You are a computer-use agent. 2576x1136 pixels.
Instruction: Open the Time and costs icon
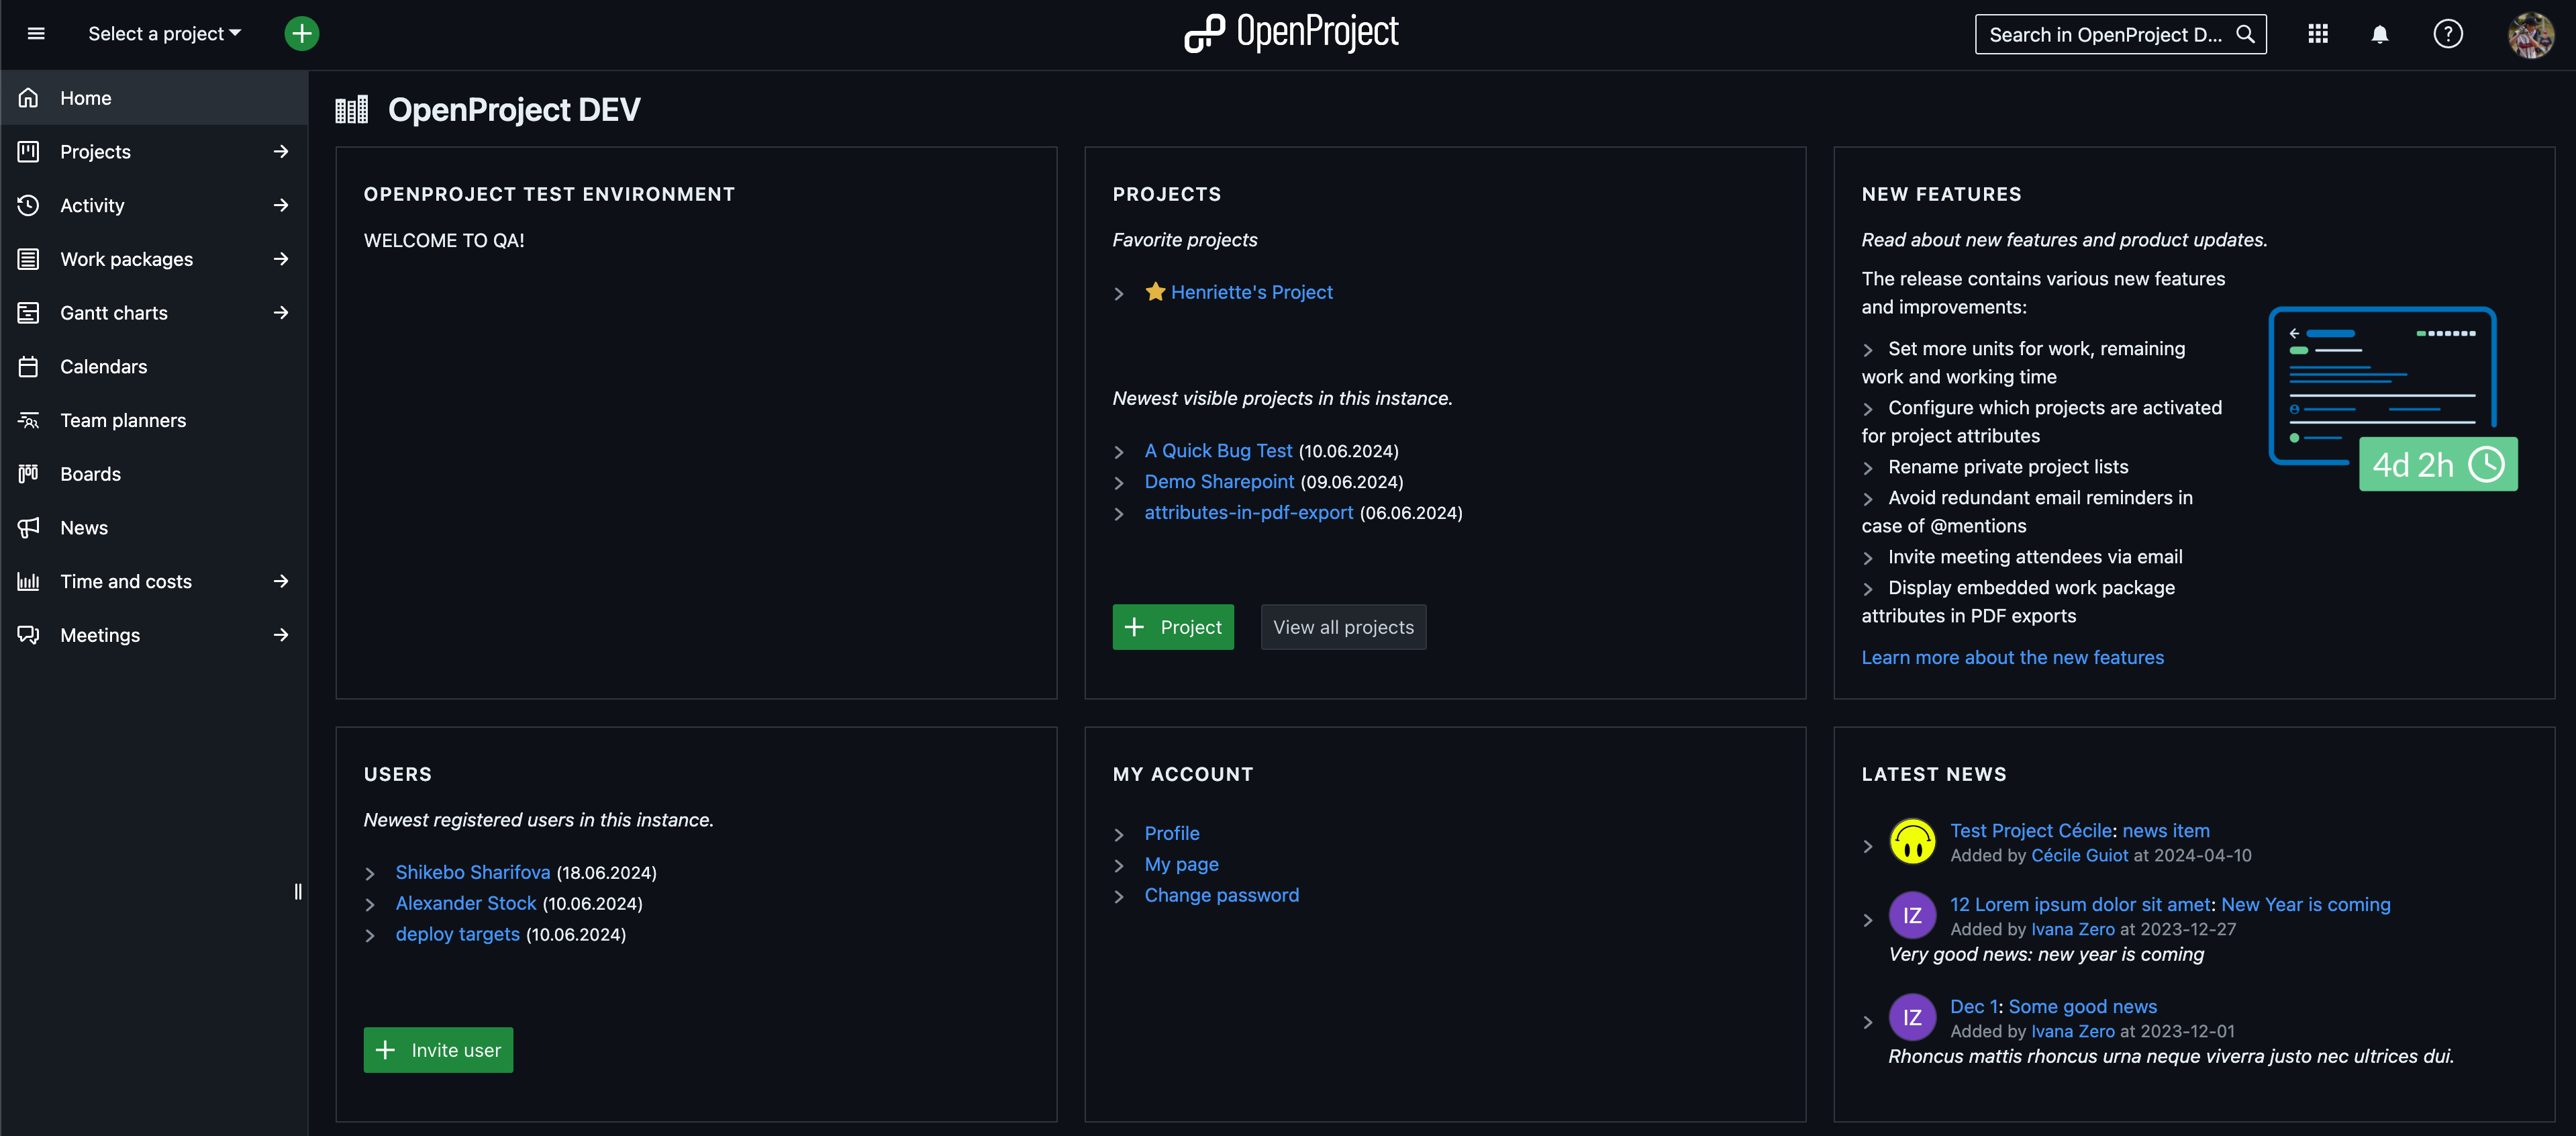[x=27, y=580]
